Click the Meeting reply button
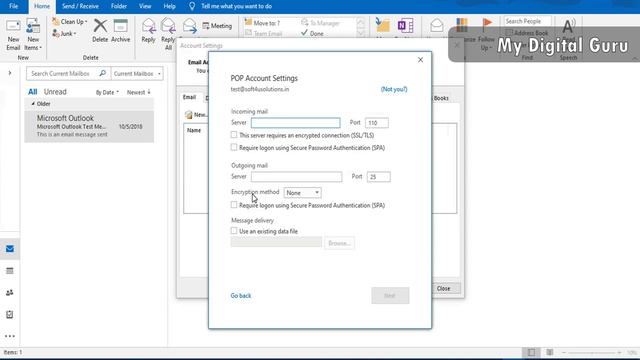640x360 pixels. coord(217,26)
